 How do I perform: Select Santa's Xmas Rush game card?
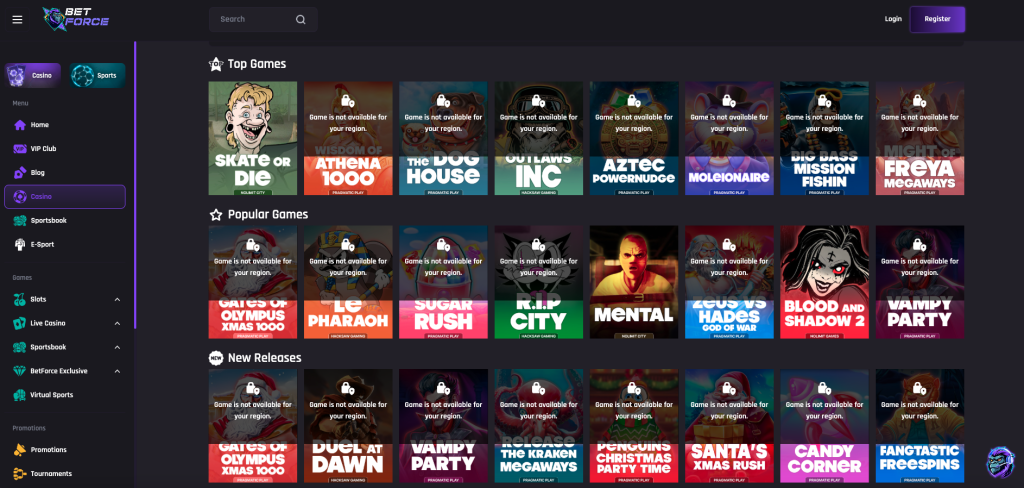(x=729, y=426)
